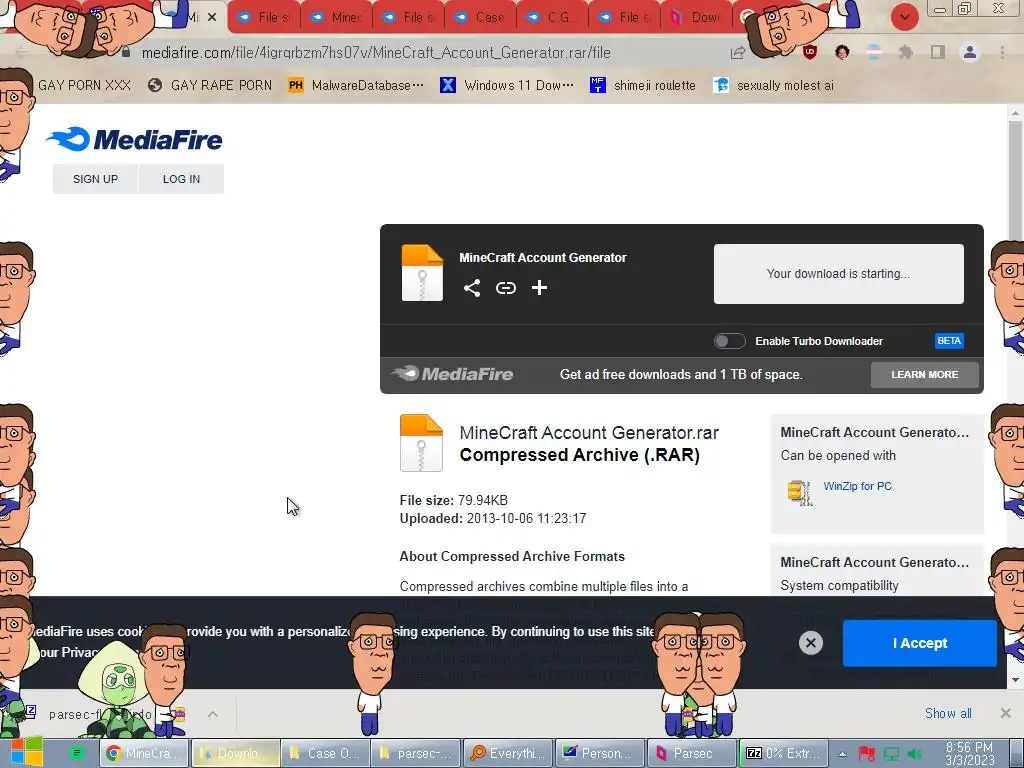The image size is (1024, 768).
Task: Switch to the Minec... browser tab
Action: click(337, 18)
